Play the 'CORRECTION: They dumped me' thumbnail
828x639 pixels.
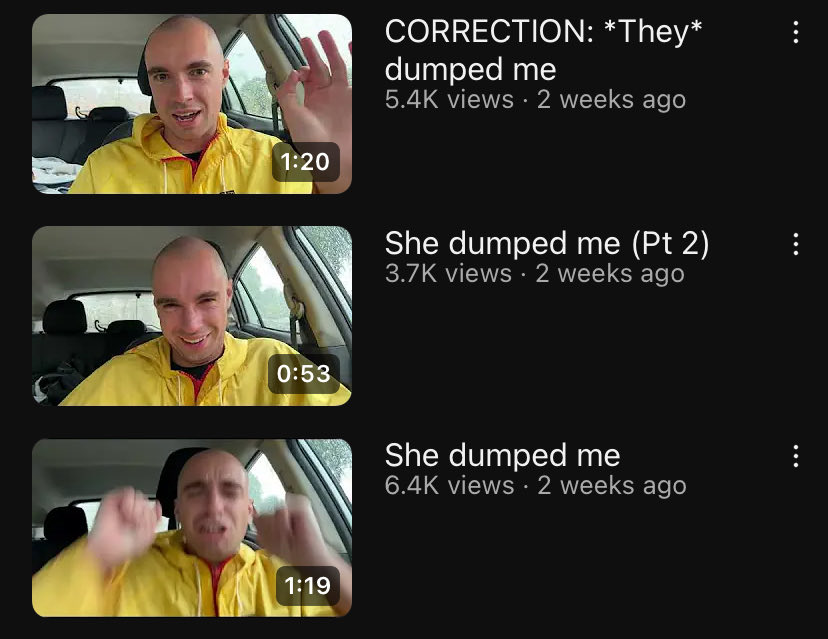click(x=192, y=104)
